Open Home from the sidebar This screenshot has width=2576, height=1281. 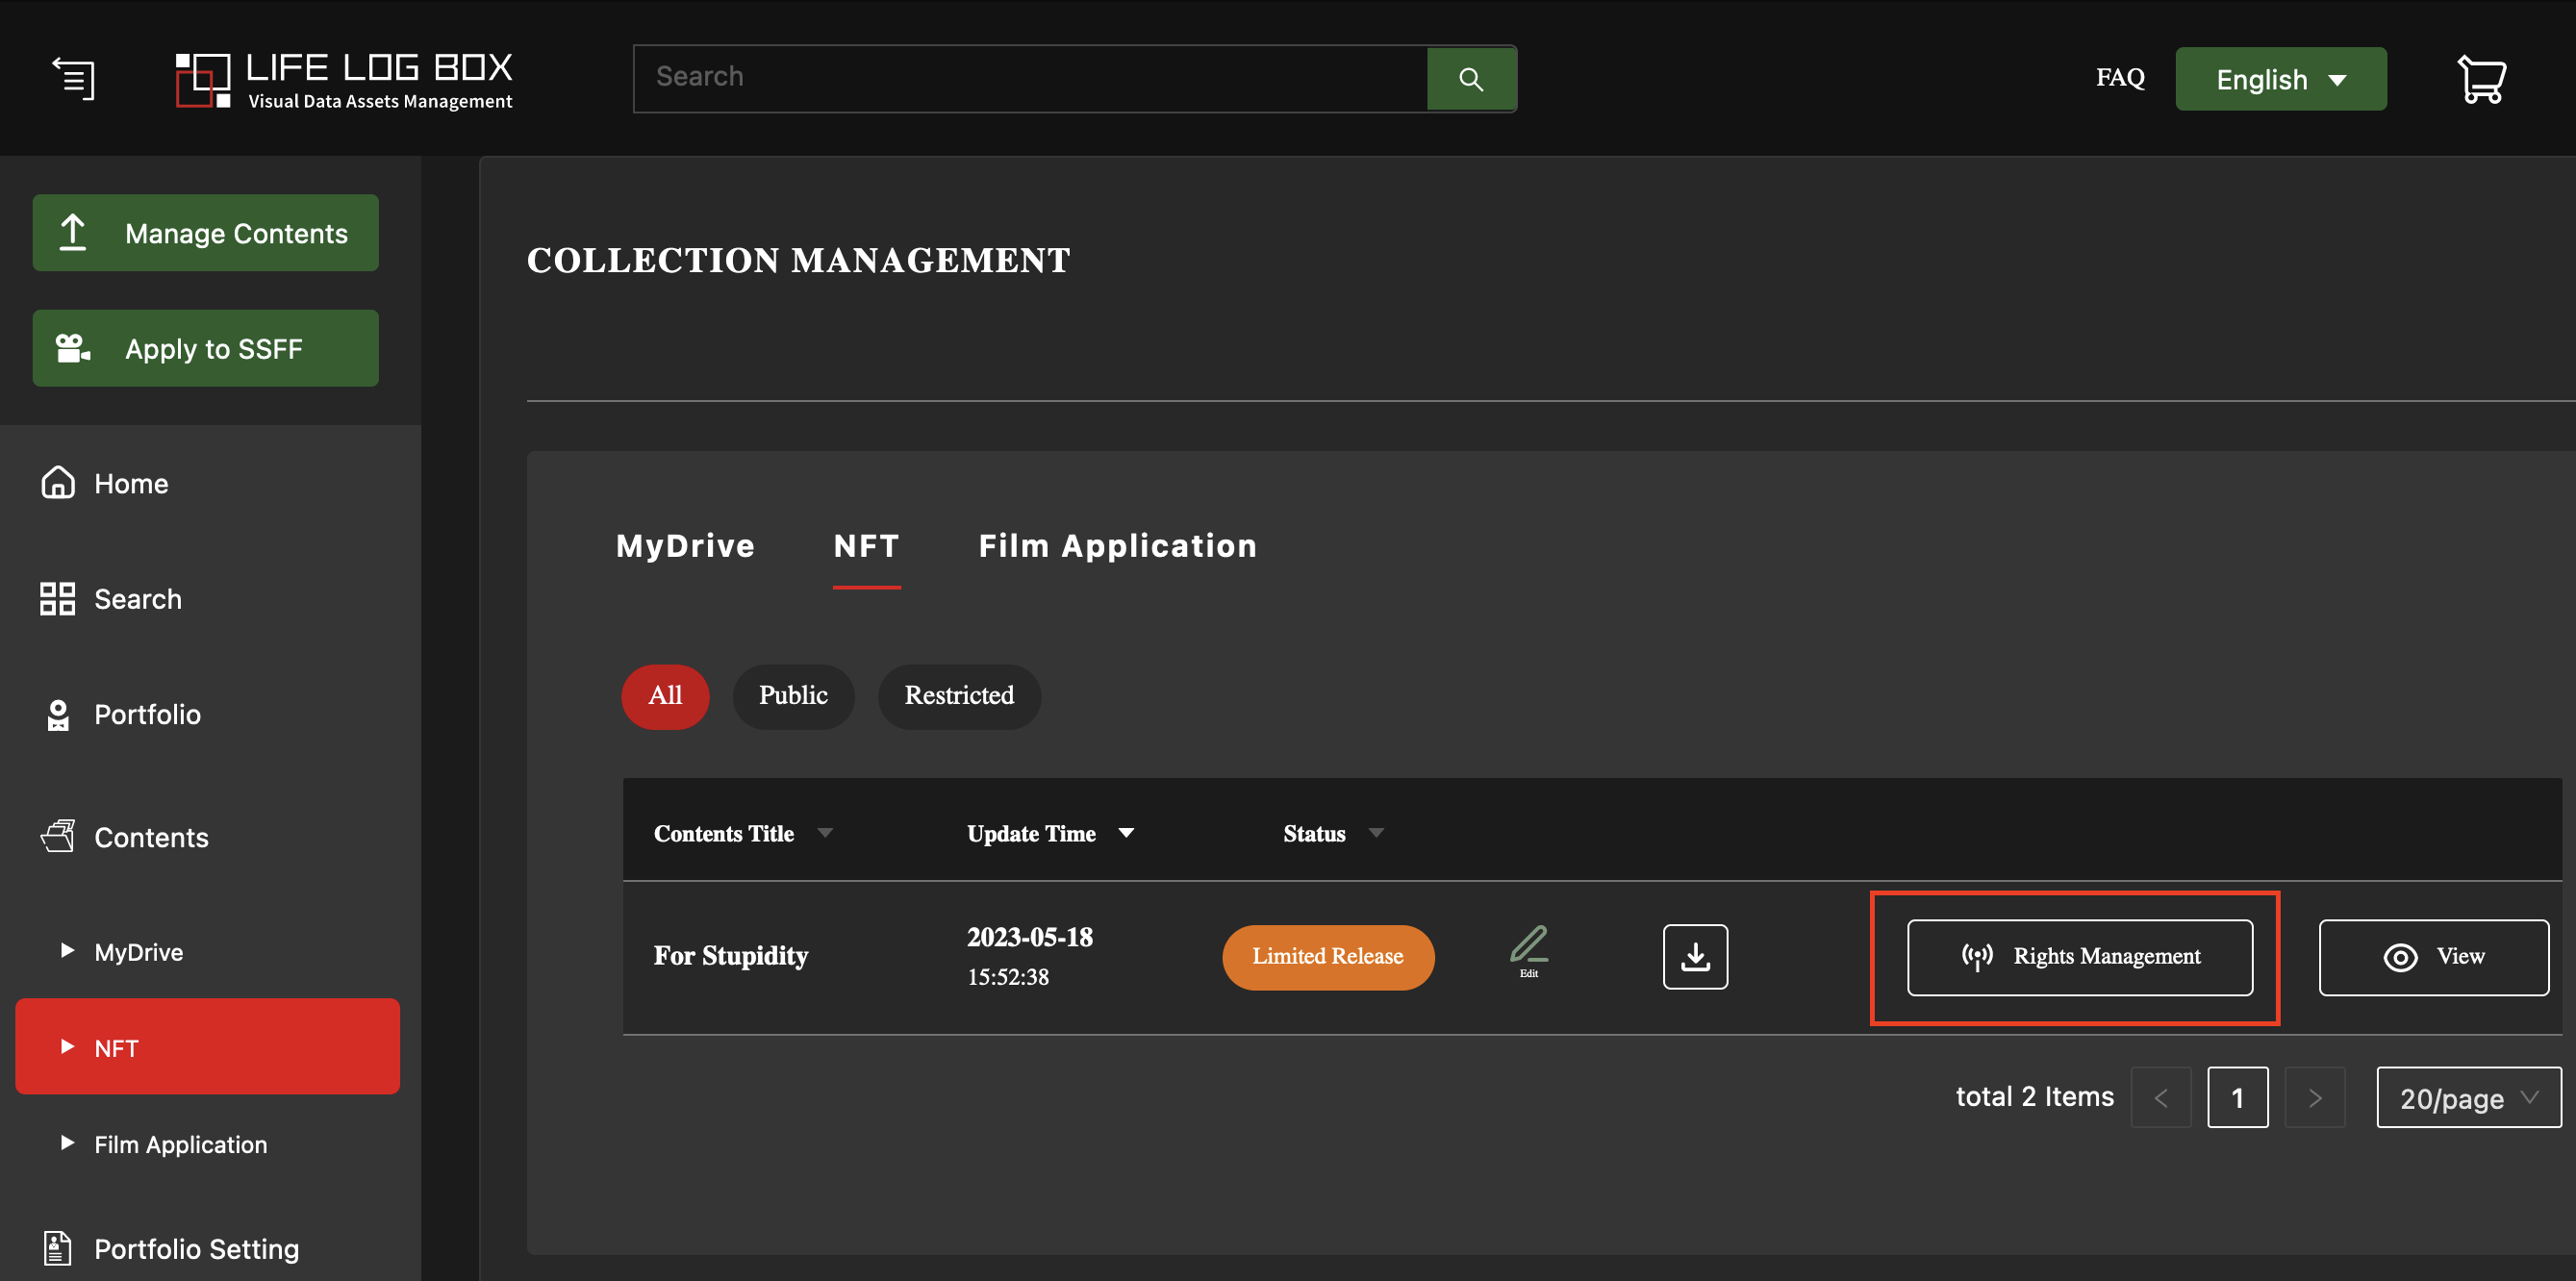pos(105,483)
